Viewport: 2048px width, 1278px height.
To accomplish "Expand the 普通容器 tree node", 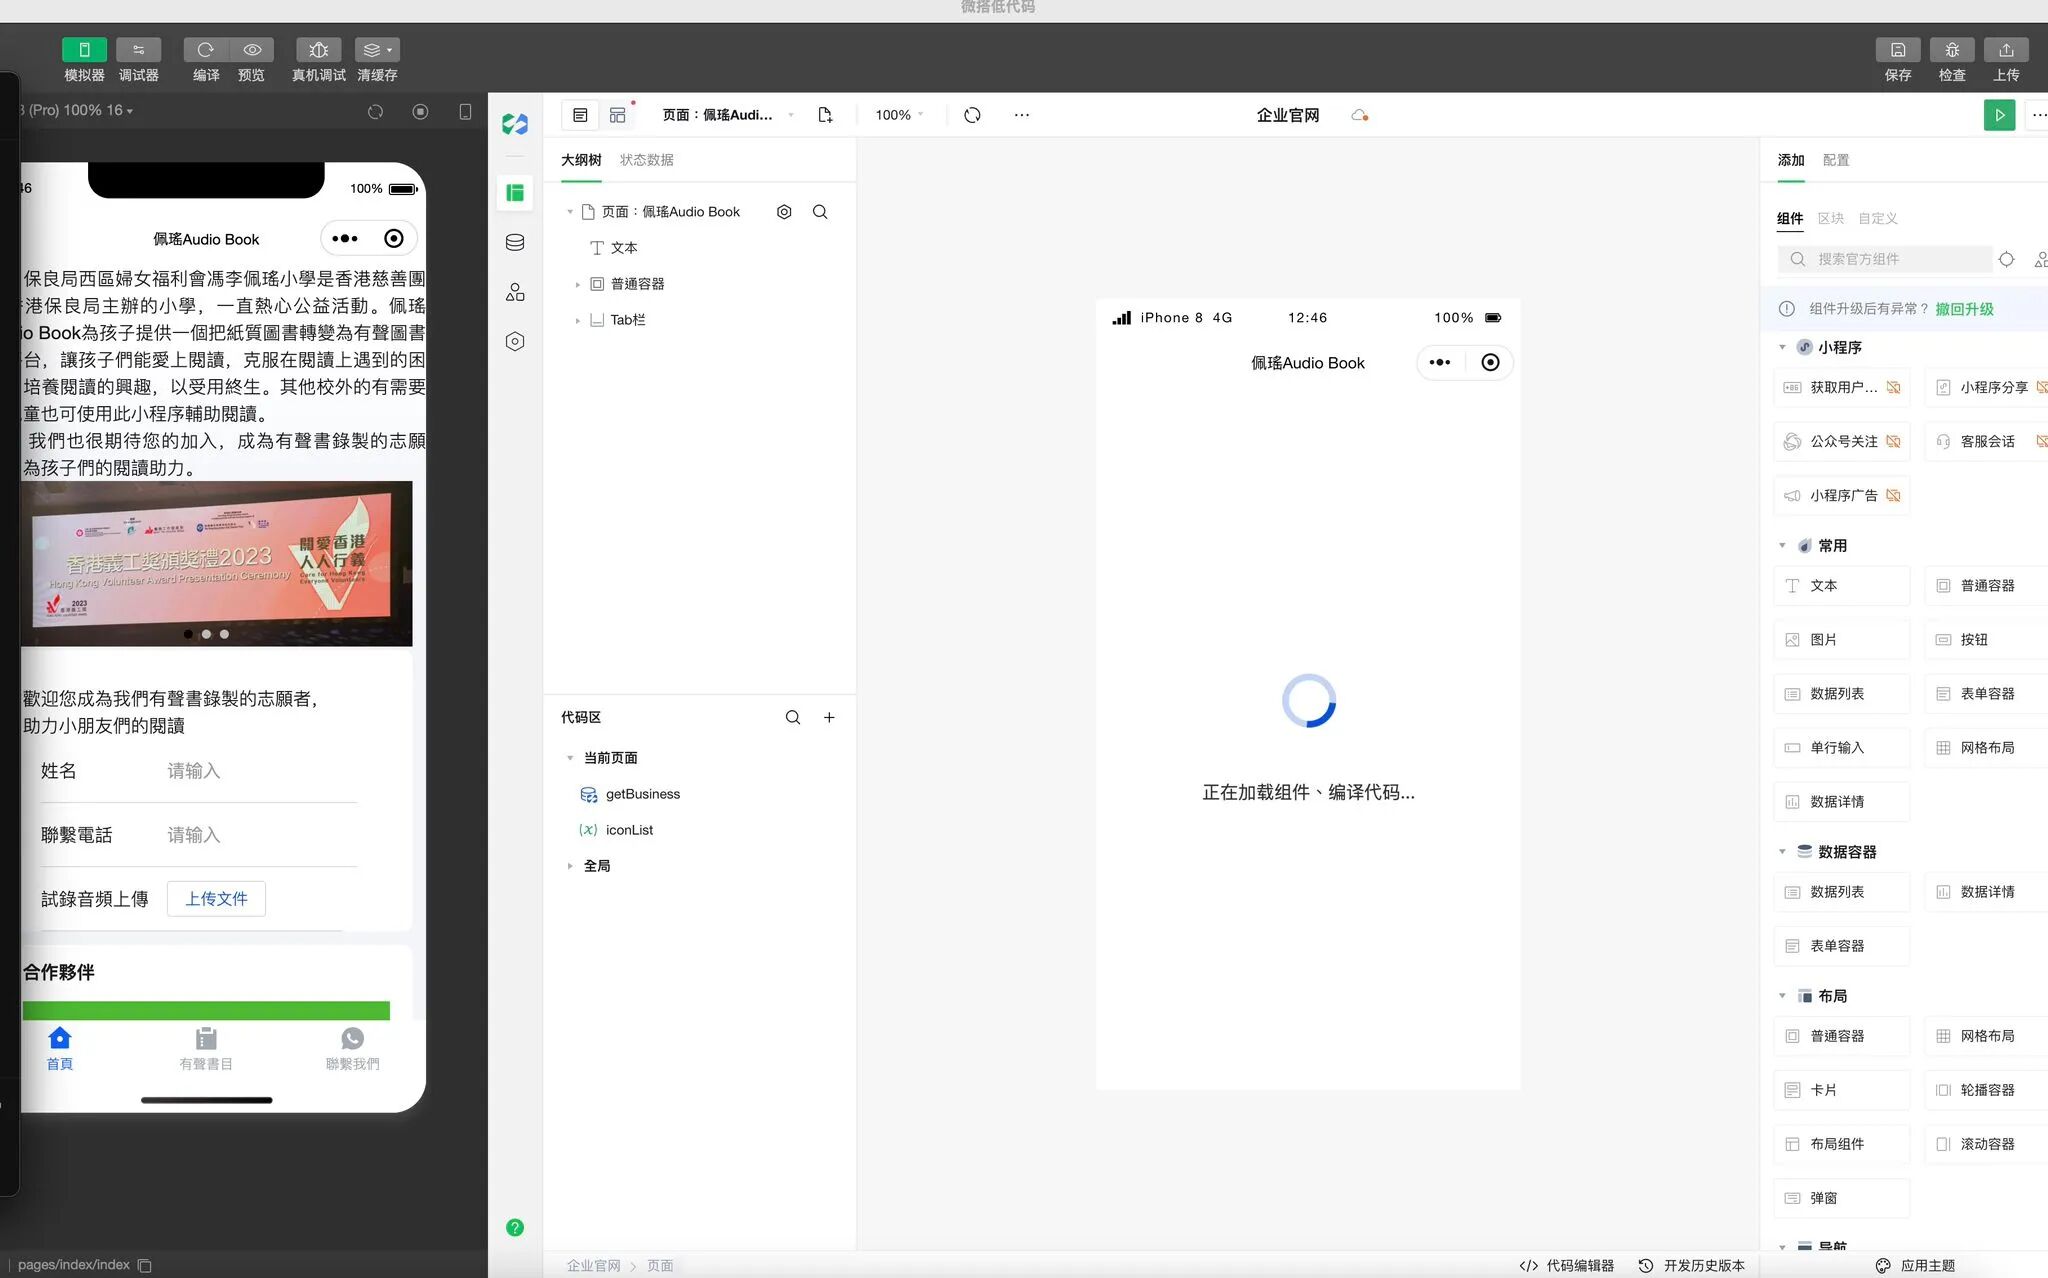I will point(578,284).
